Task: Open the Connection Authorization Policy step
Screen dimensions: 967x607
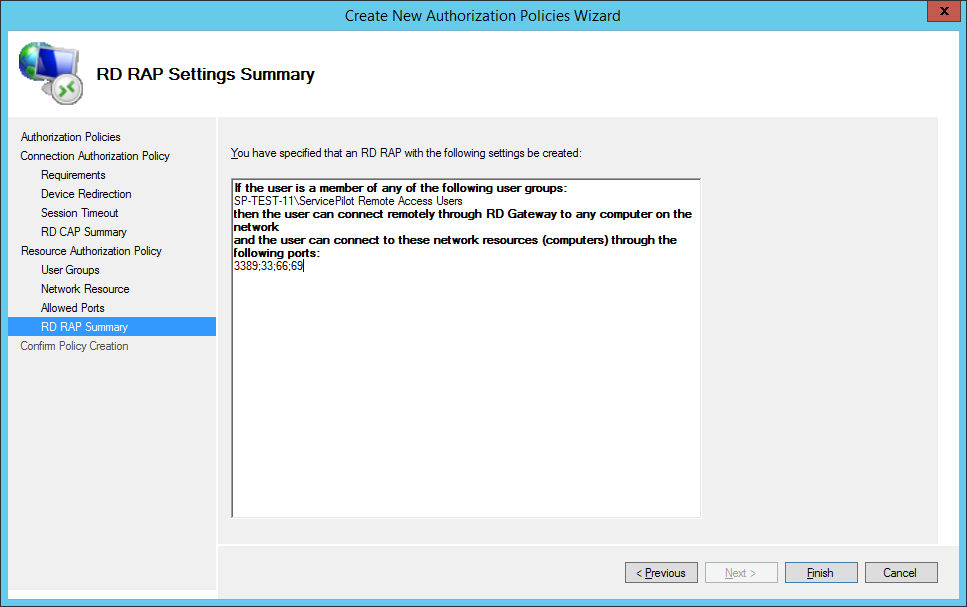Action: (x=95, y=156)
